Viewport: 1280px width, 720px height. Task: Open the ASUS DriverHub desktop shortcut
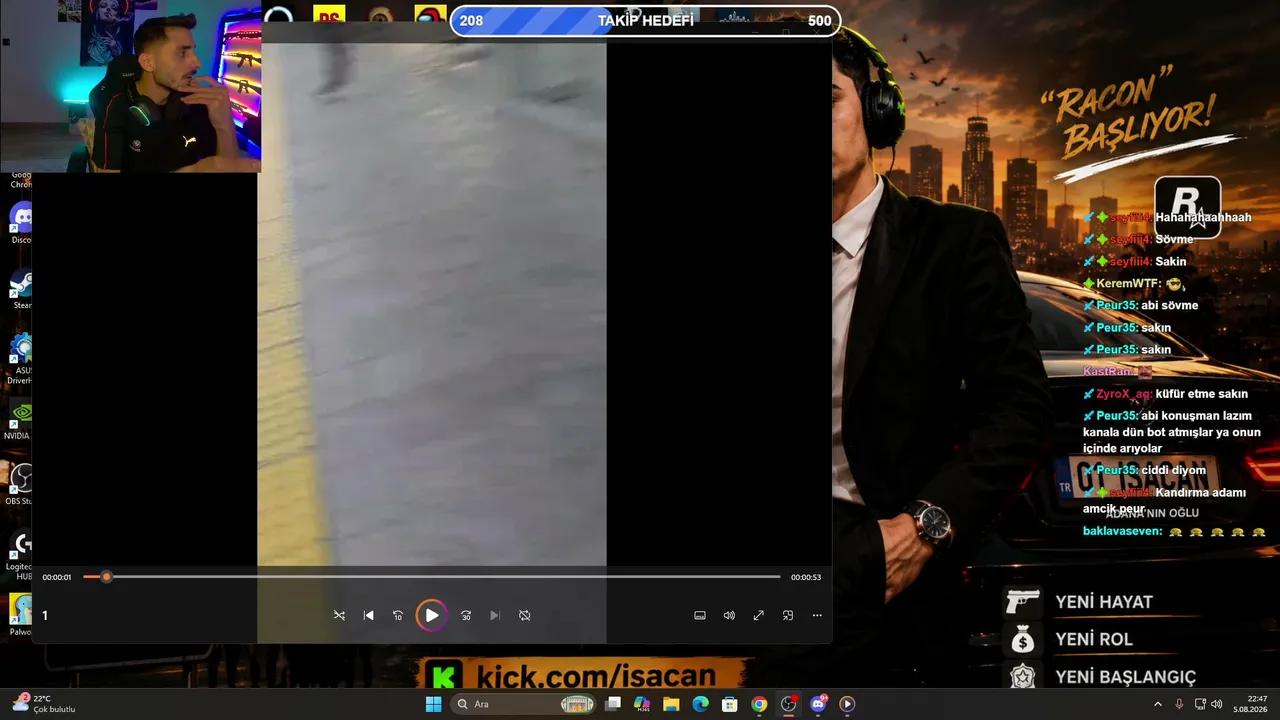click(x=21, y=358)
